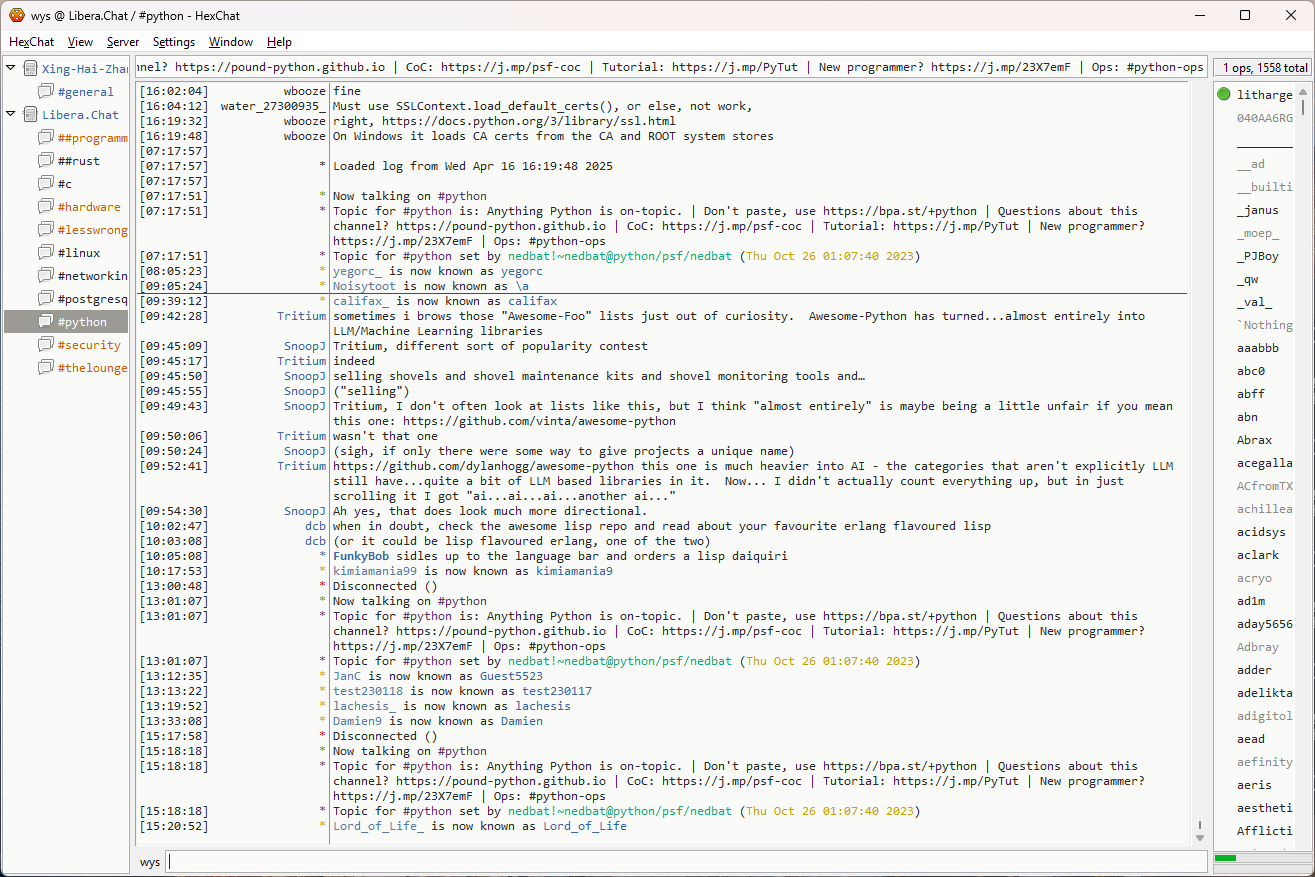Click the Libera.Chat server network icon
This screenshot has width=1315, height=877.
tap(30, 115)
